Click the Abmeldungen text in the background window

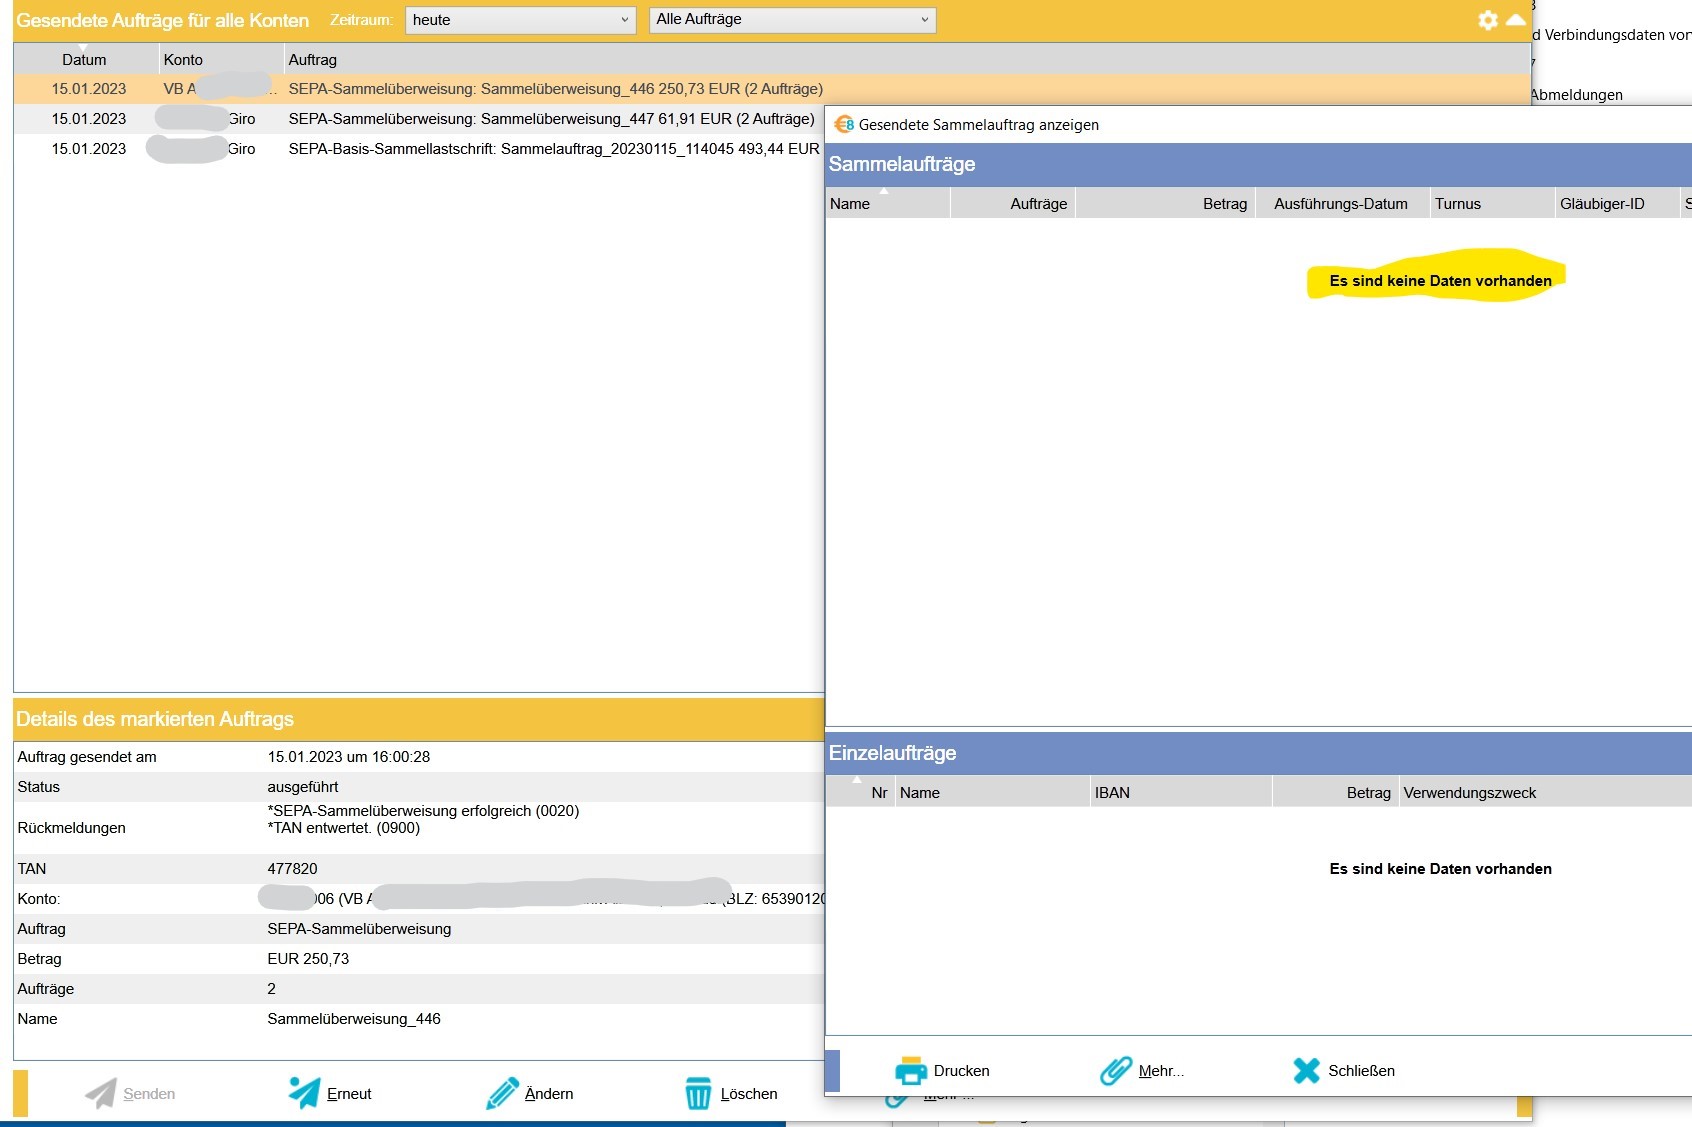point(1577,95)
